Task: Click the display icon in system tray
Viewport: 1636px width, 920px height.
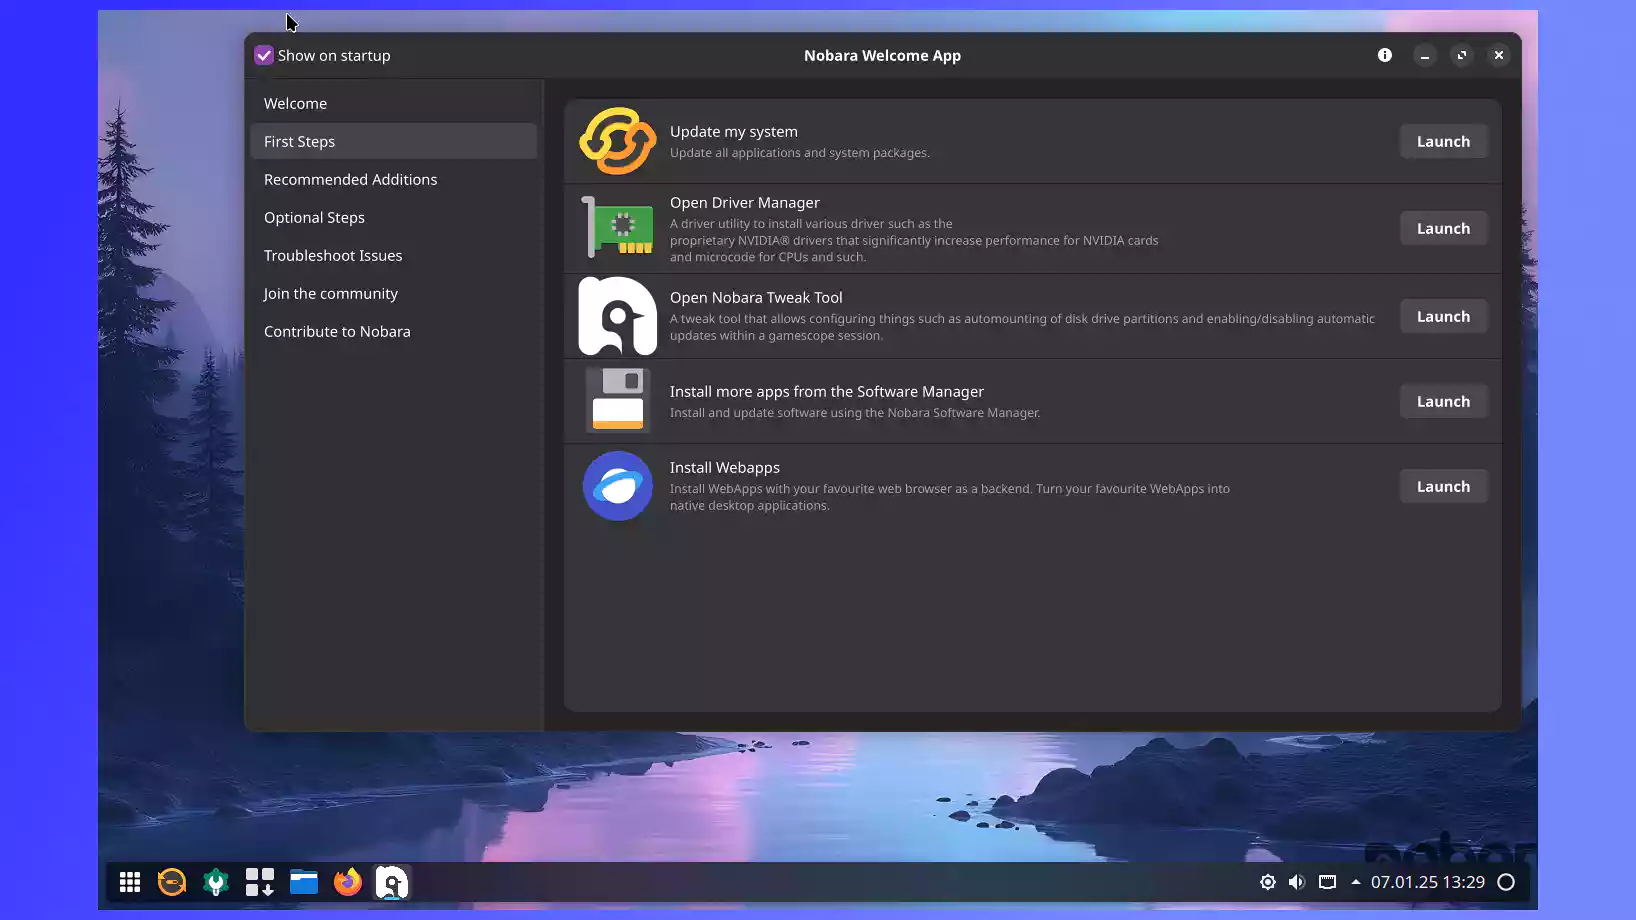Action: tap(1327, 882)
